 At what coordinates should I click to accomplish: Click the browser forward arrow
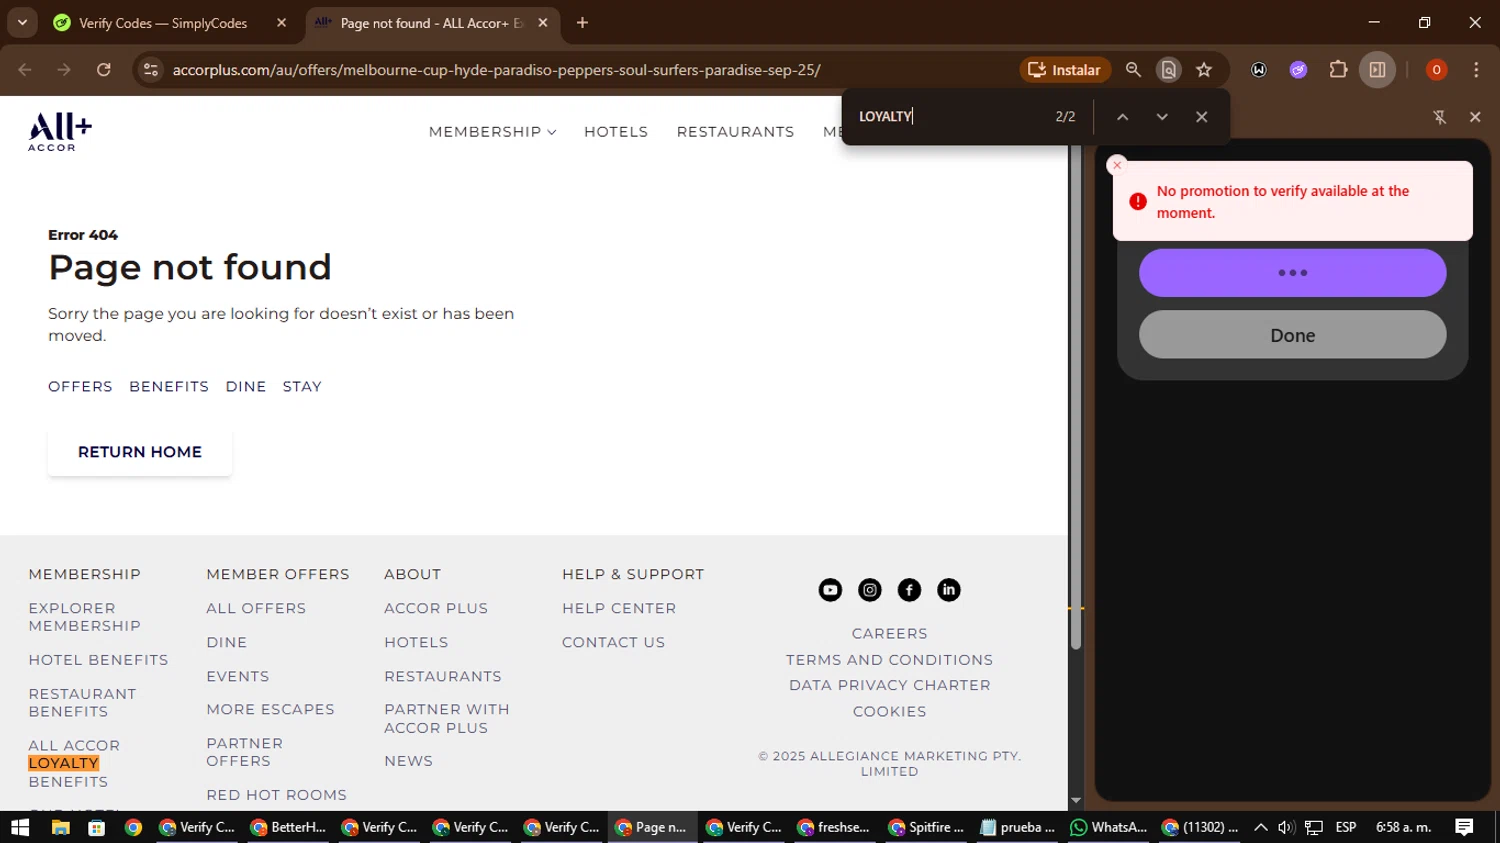64,70
